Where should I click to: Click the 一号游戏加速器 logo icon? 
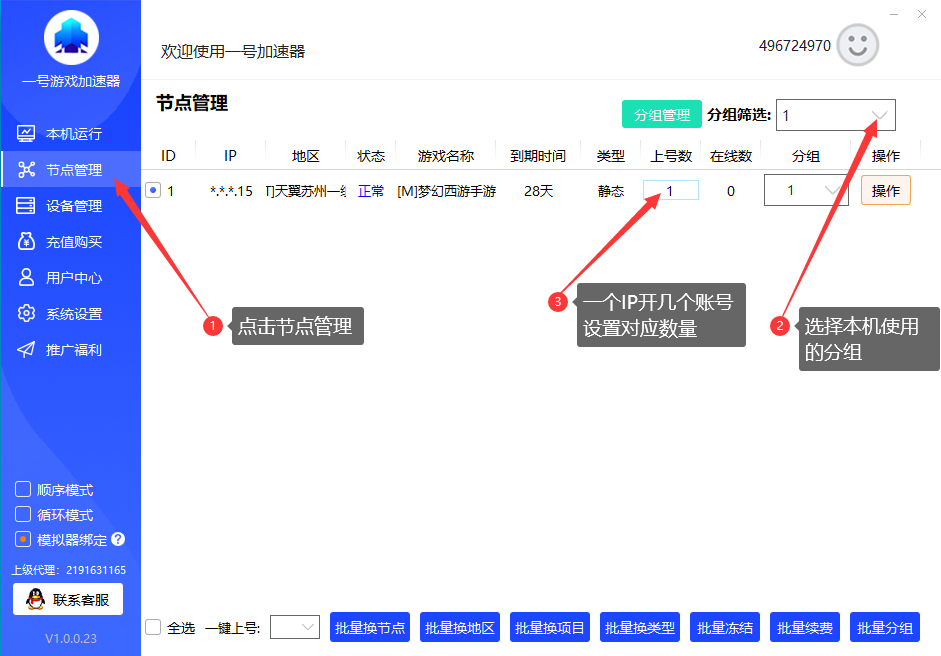(x=71, y=37)
